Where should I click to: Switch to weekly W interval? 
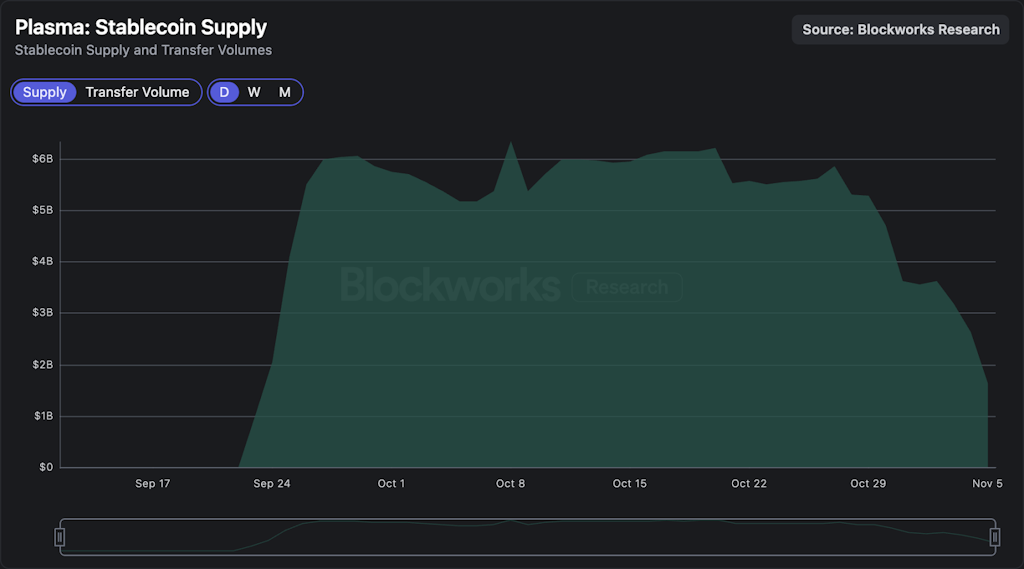(254, 92)
